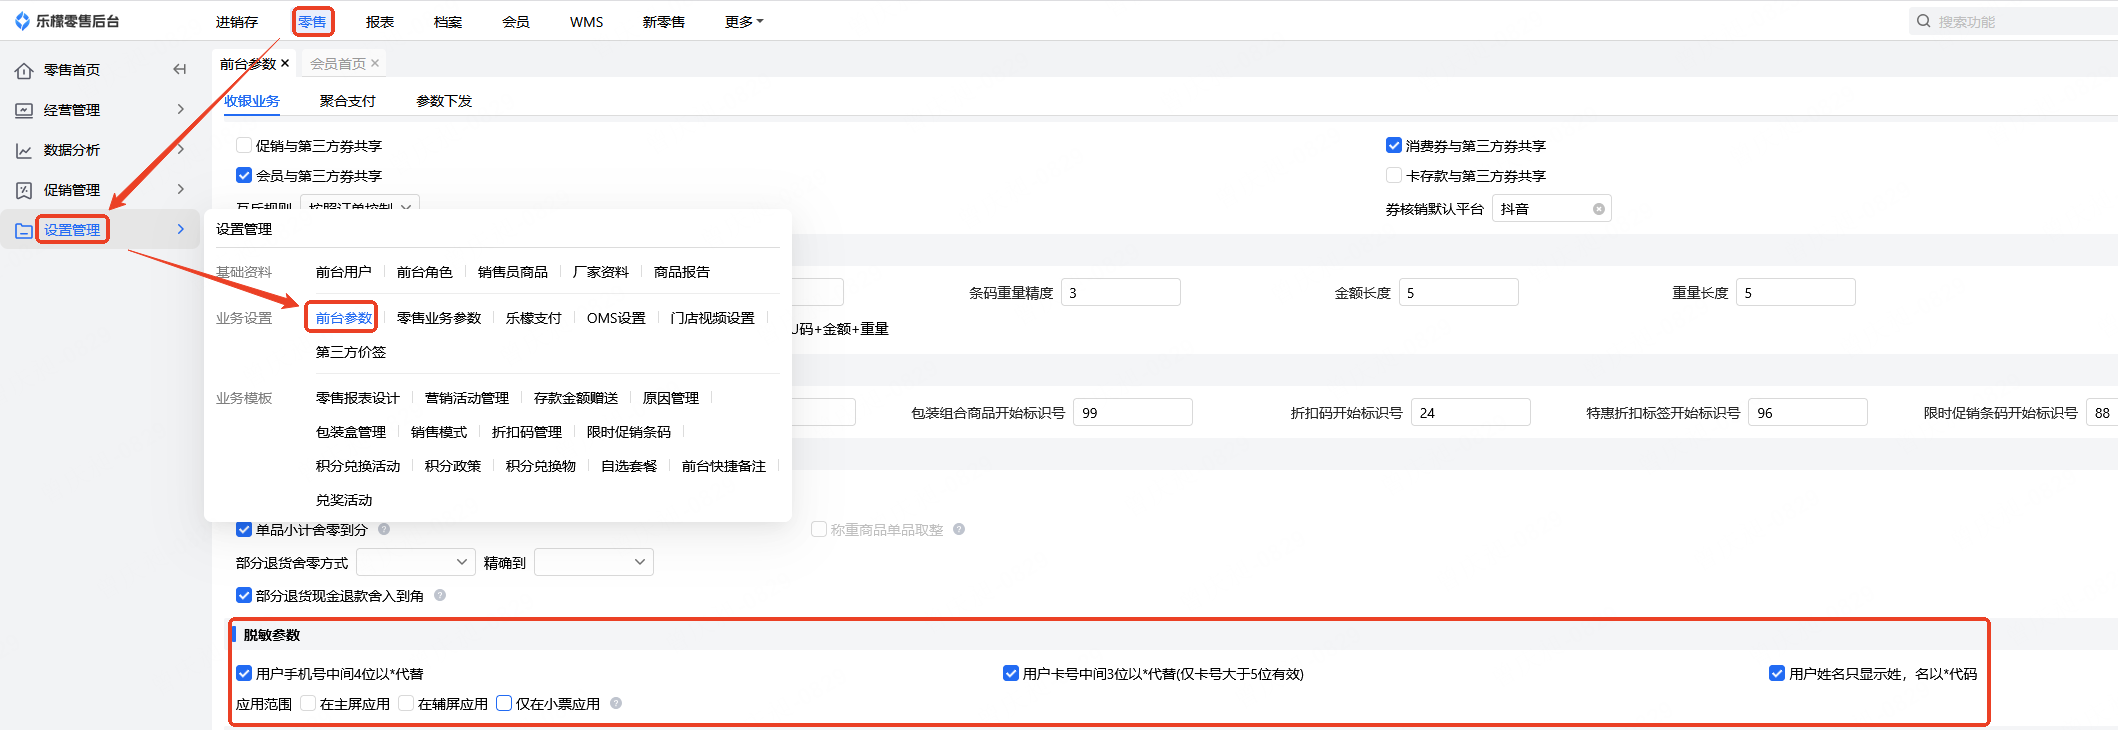The height and width of the screenshot is (730, 2118).
Task: Open 兑奖活动 link
Action: point(344,500)
